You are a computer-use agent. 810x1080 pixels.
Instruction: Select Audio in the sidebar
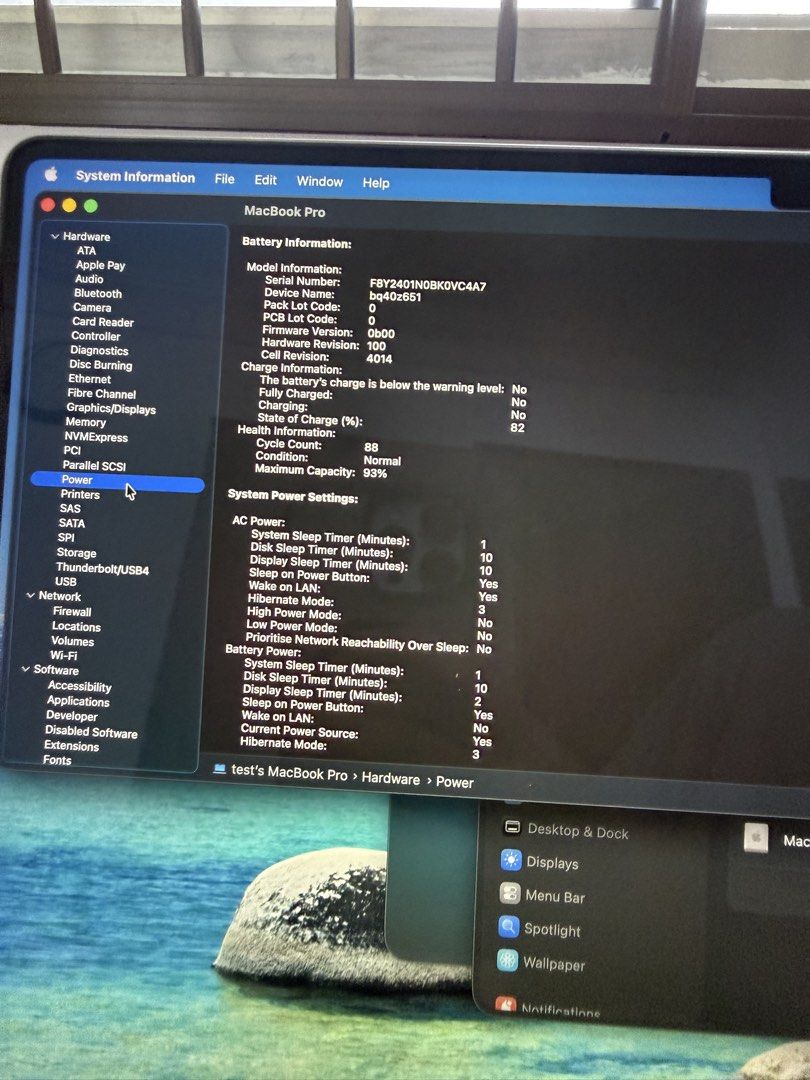89,279
